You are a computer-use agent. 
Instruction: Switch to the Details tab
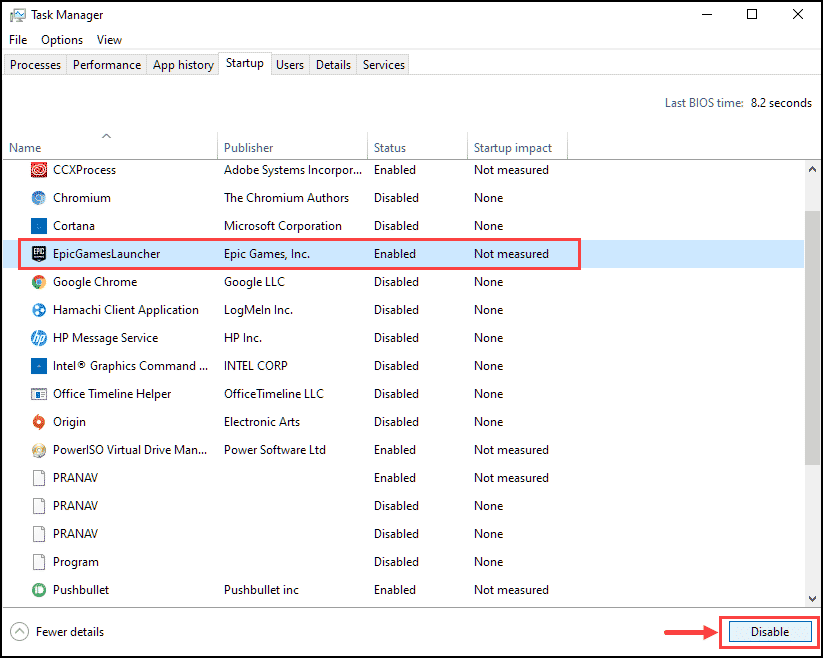point(333,65)
